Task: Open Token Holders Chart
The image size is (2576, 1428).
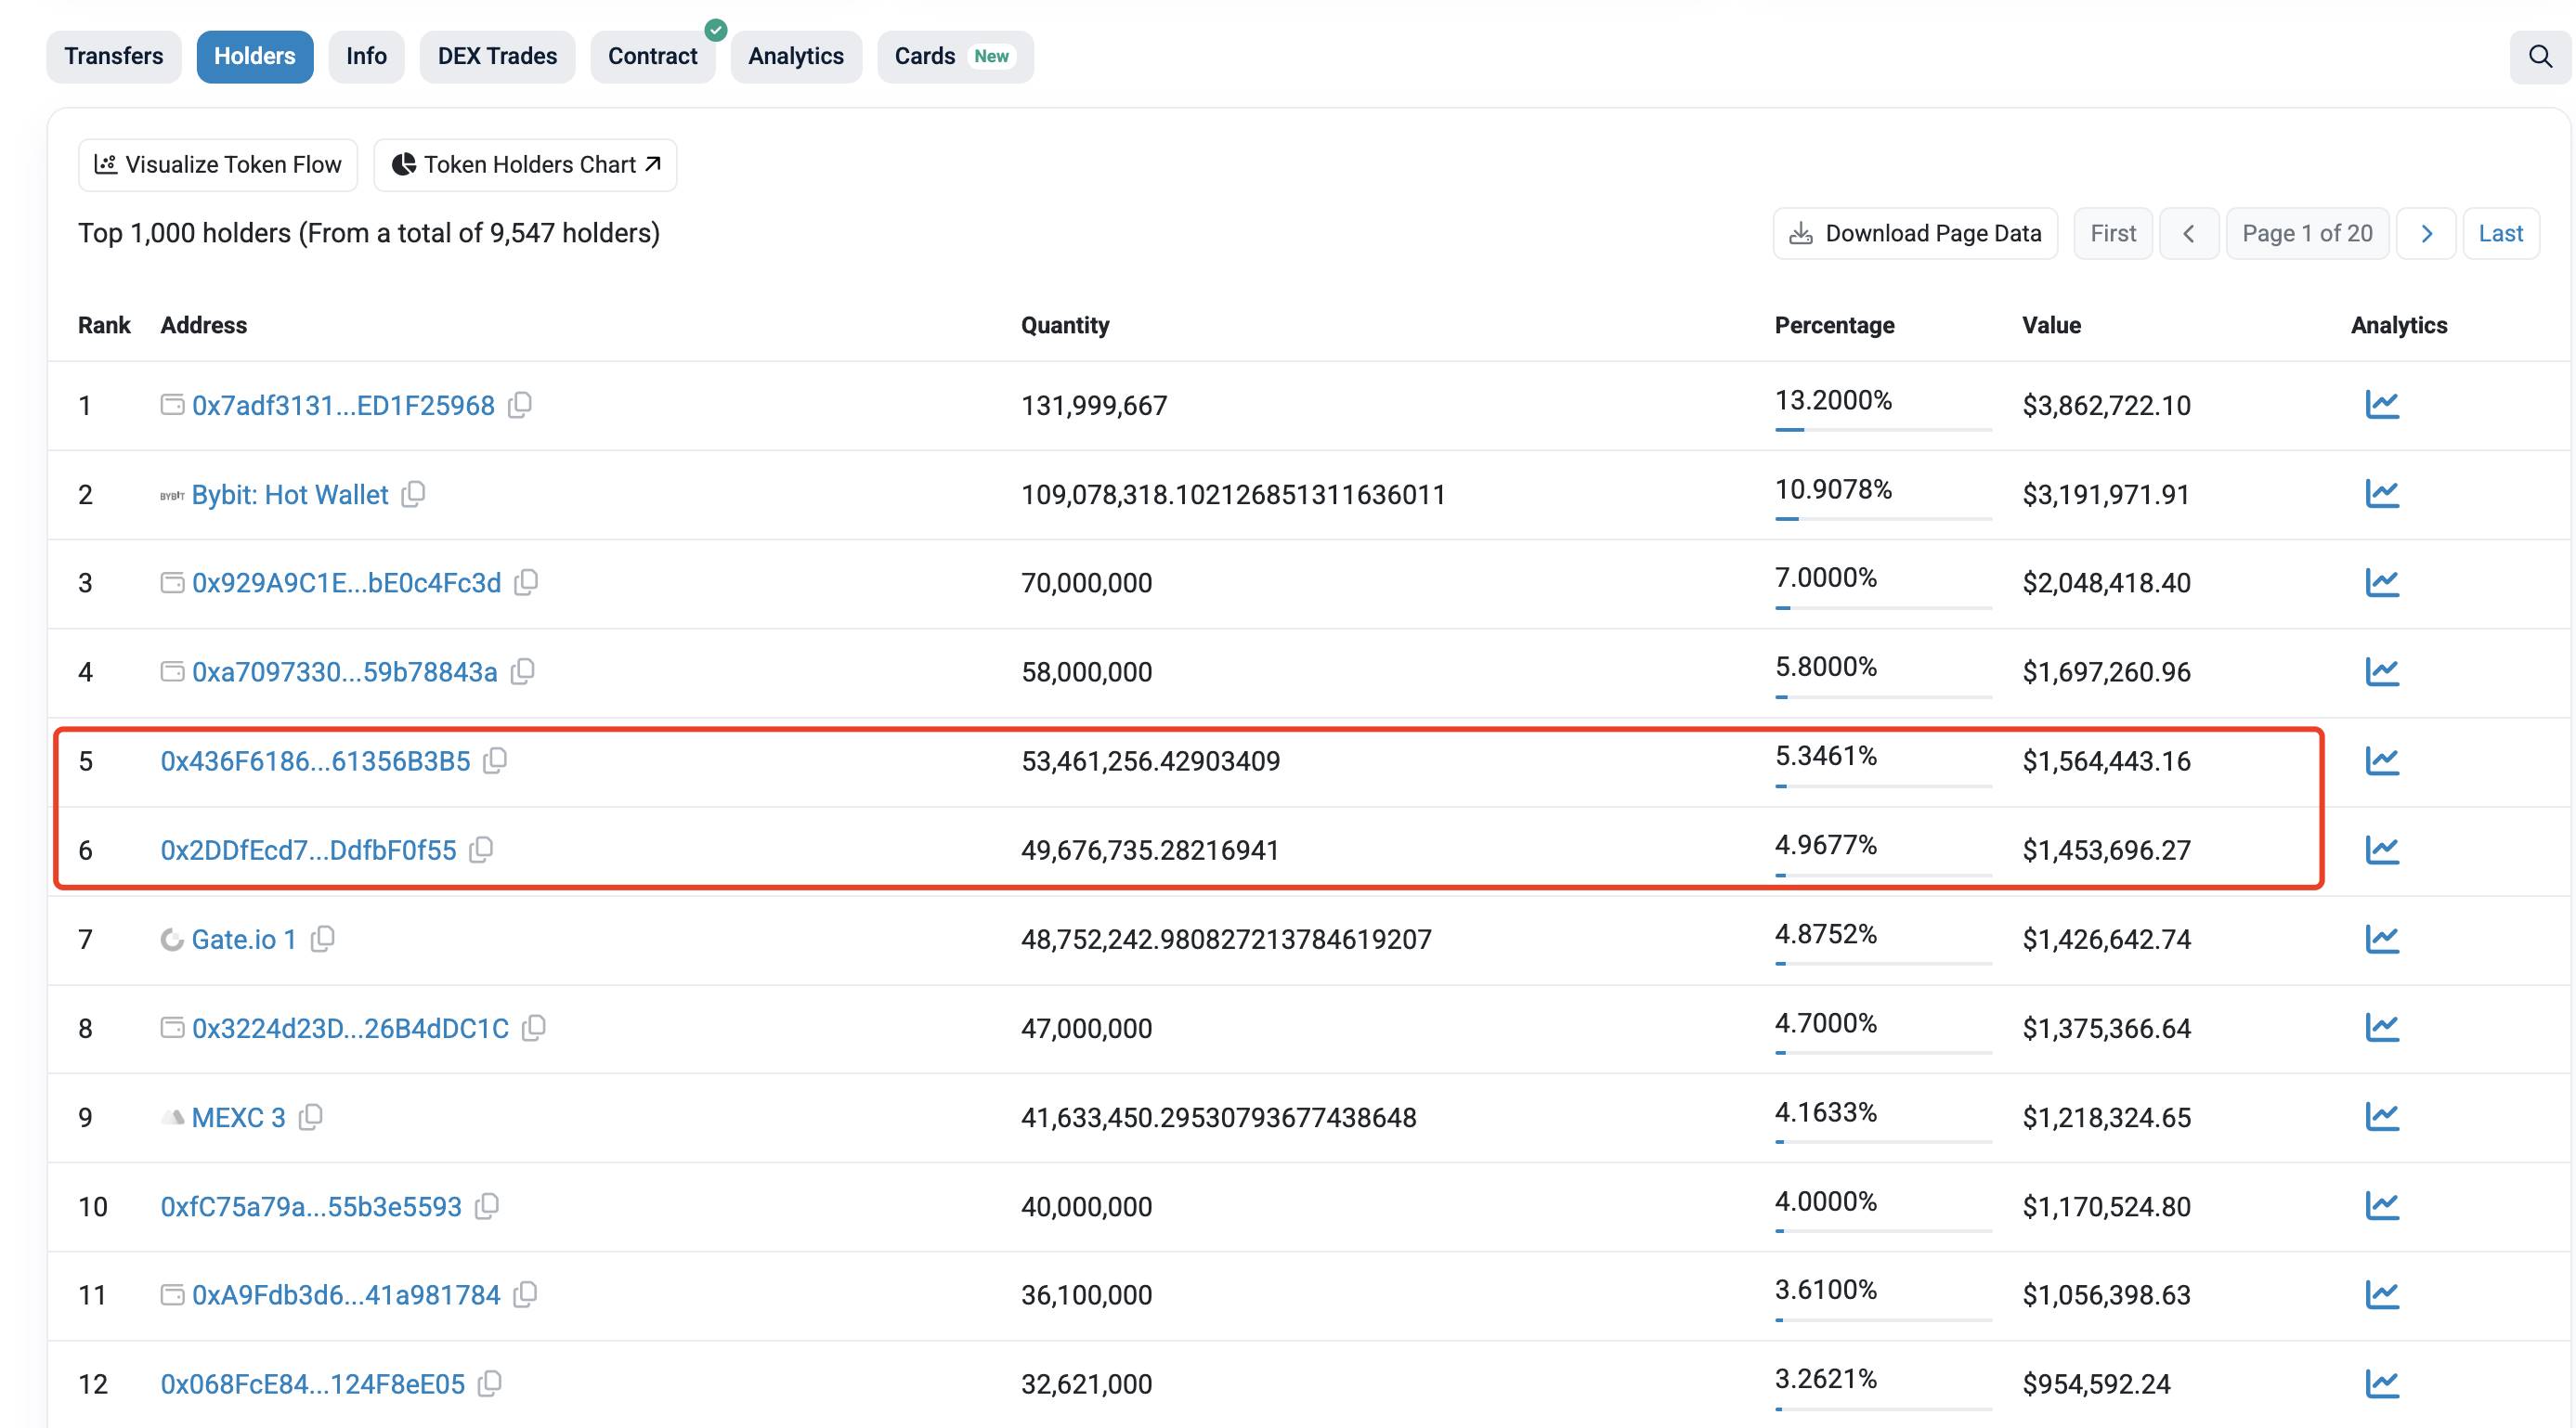Action: (525, 165)
